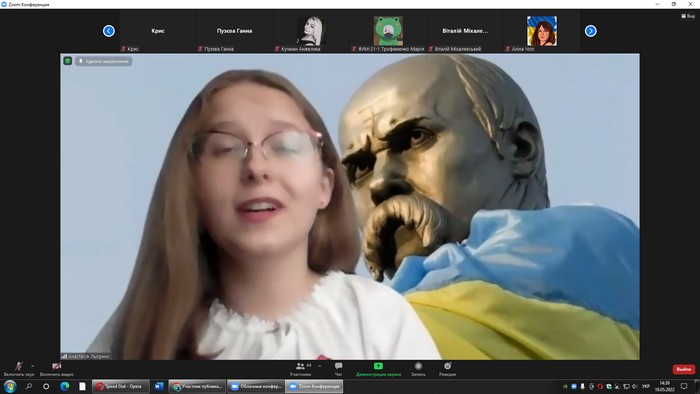This screenshot has height=394, width=700.
Task: Switch to Zoom Конференция taskbar button
Action: pos(314,386)
